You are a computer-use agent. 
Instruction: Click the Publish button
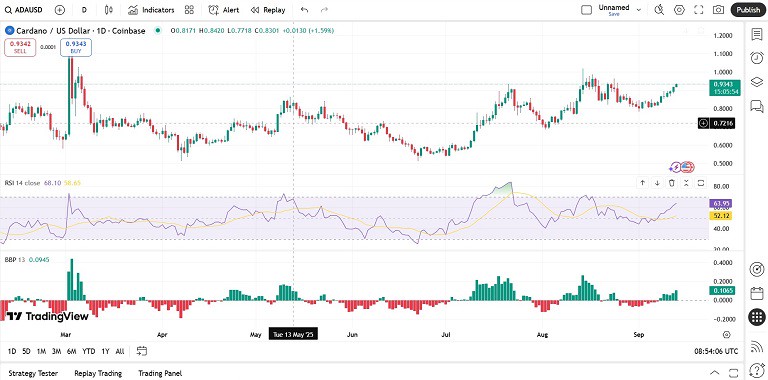(x=748, y=10)
